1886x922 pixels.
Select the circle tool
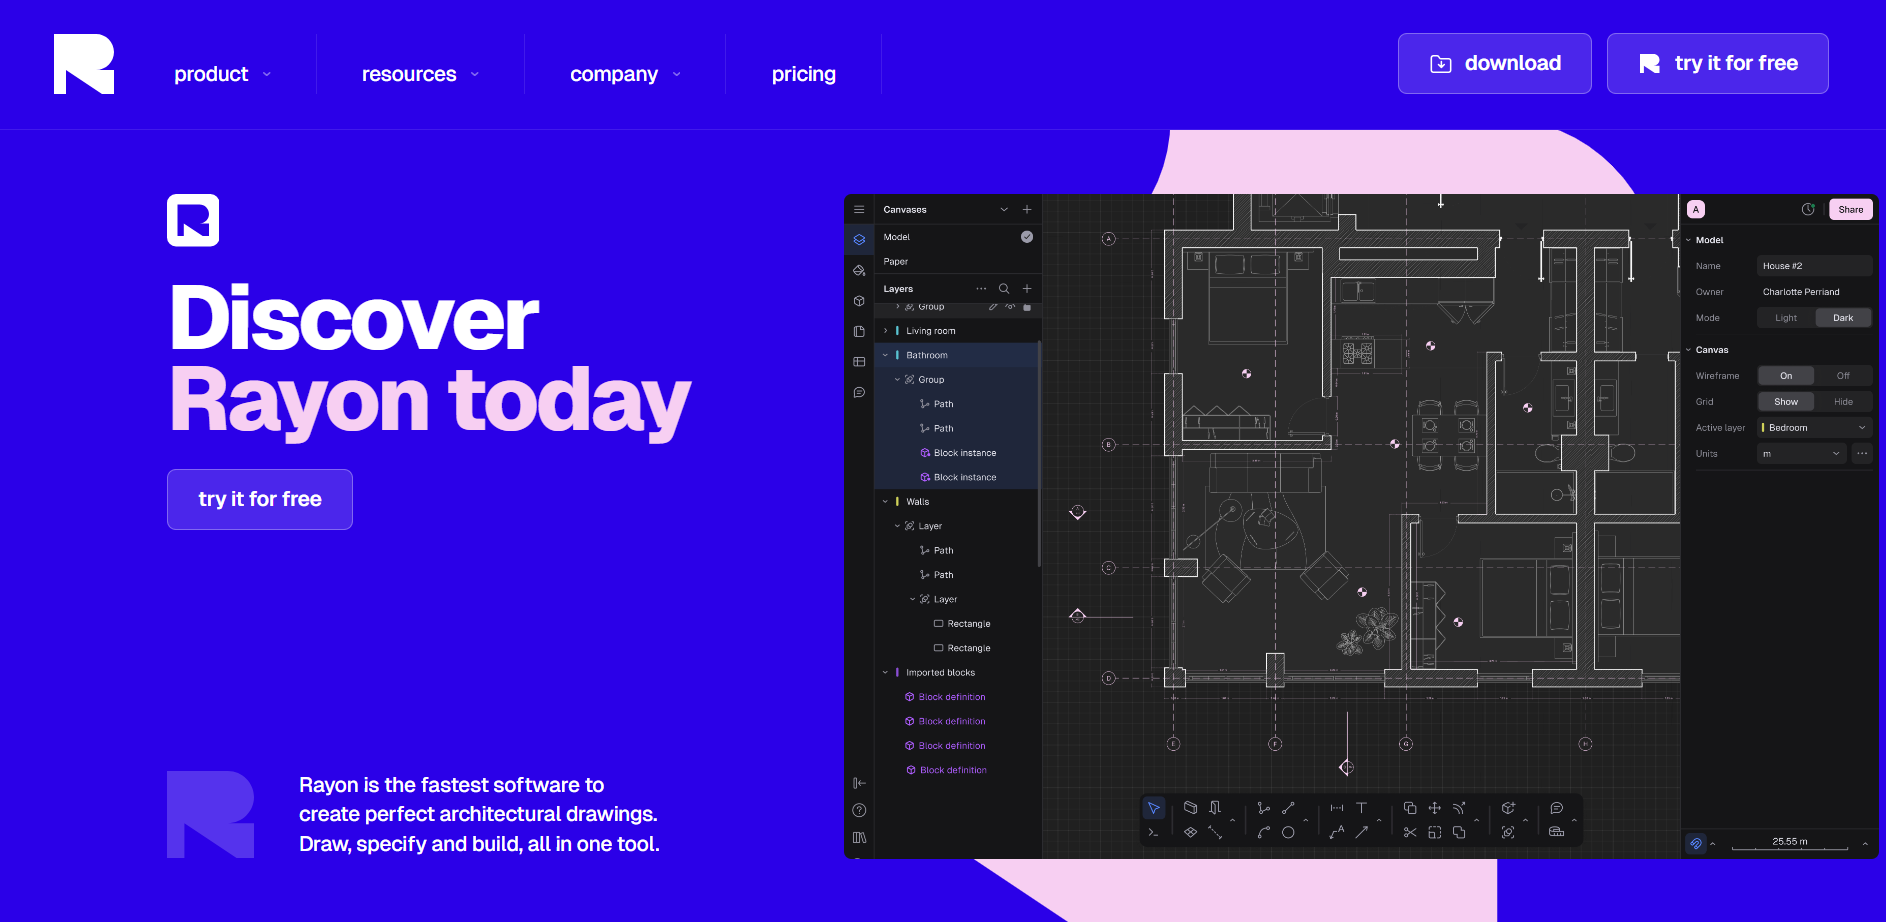tap(1288, 832)
